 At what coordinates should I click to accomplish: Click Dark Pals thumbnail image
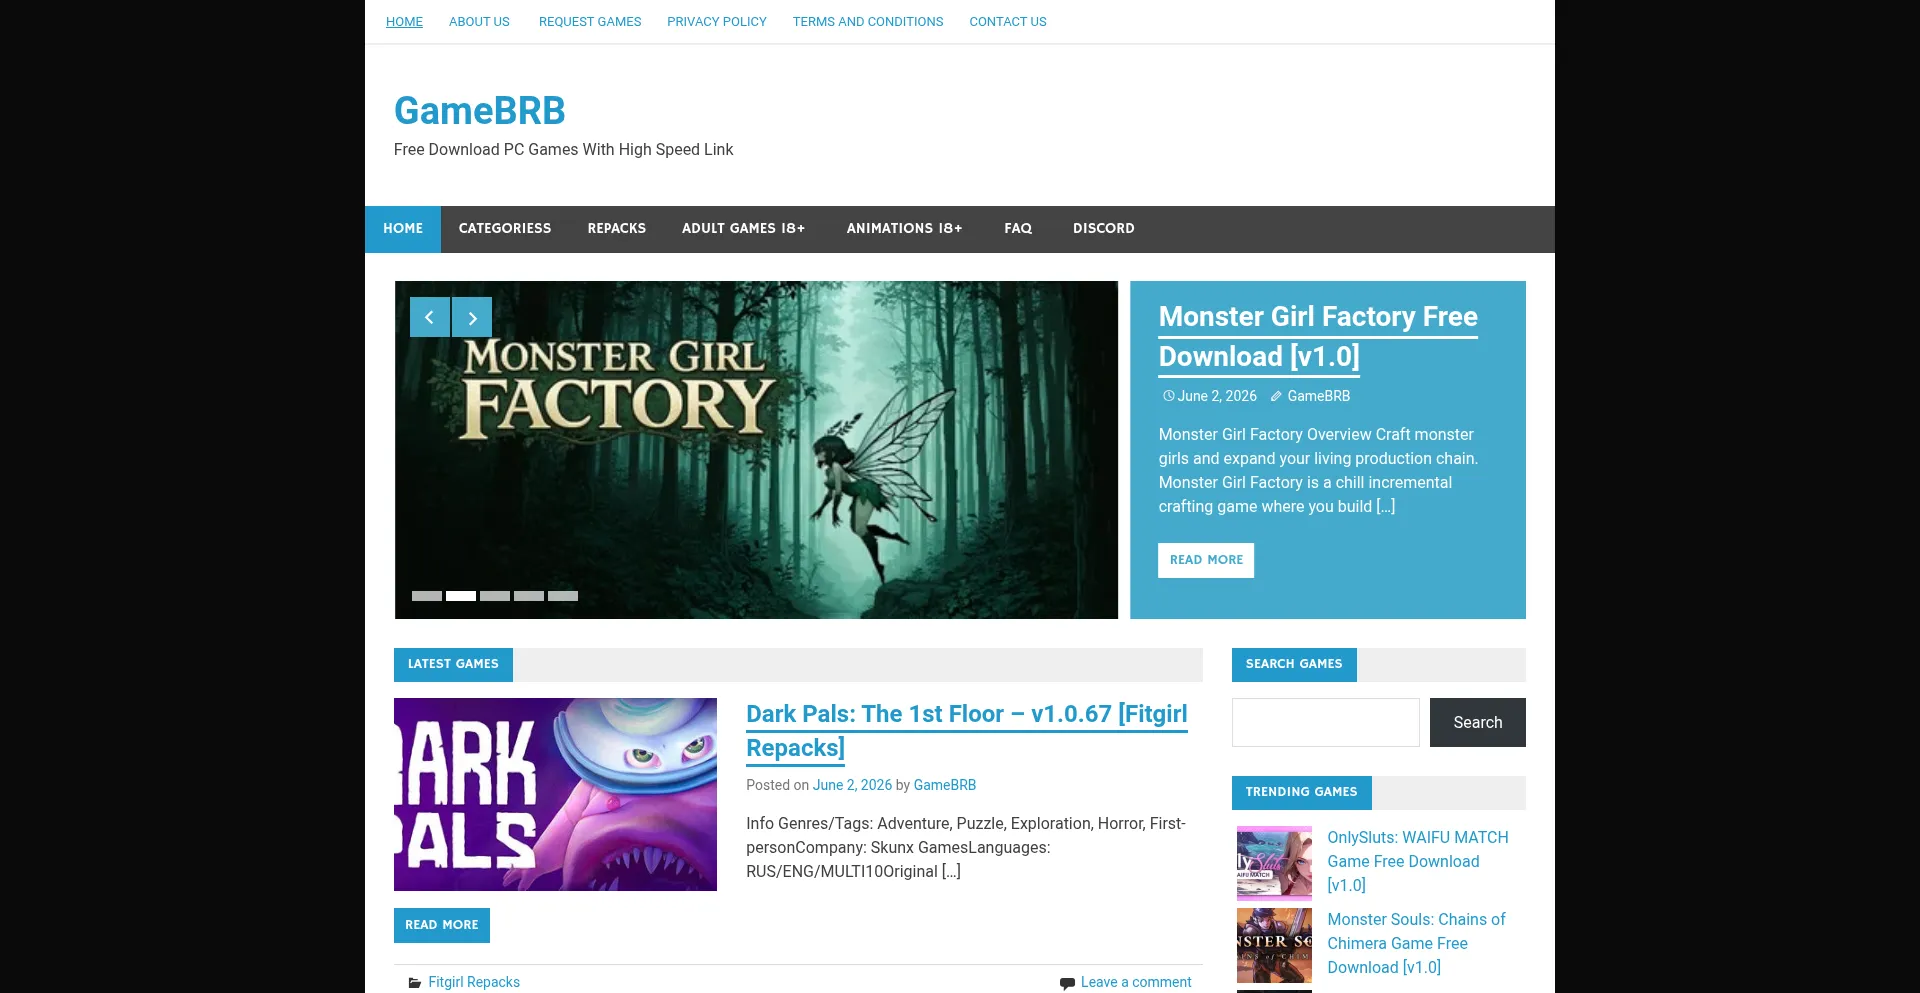point(555,794)
